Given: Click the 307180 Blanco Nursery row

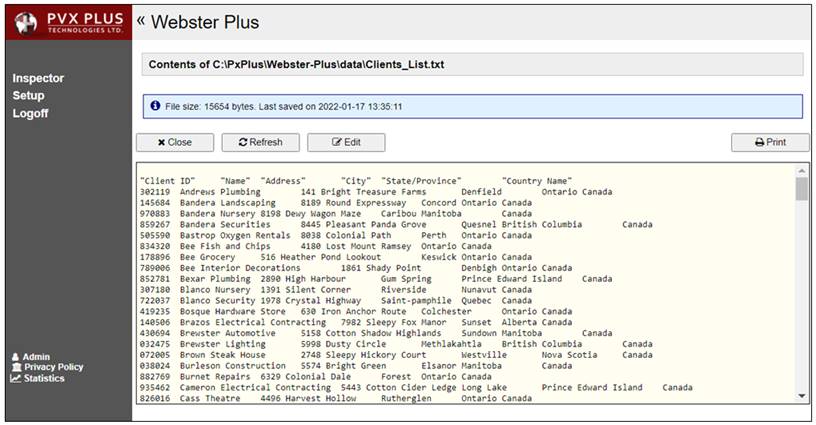Looking at the screenshot, I should click(x=336, y=290).
